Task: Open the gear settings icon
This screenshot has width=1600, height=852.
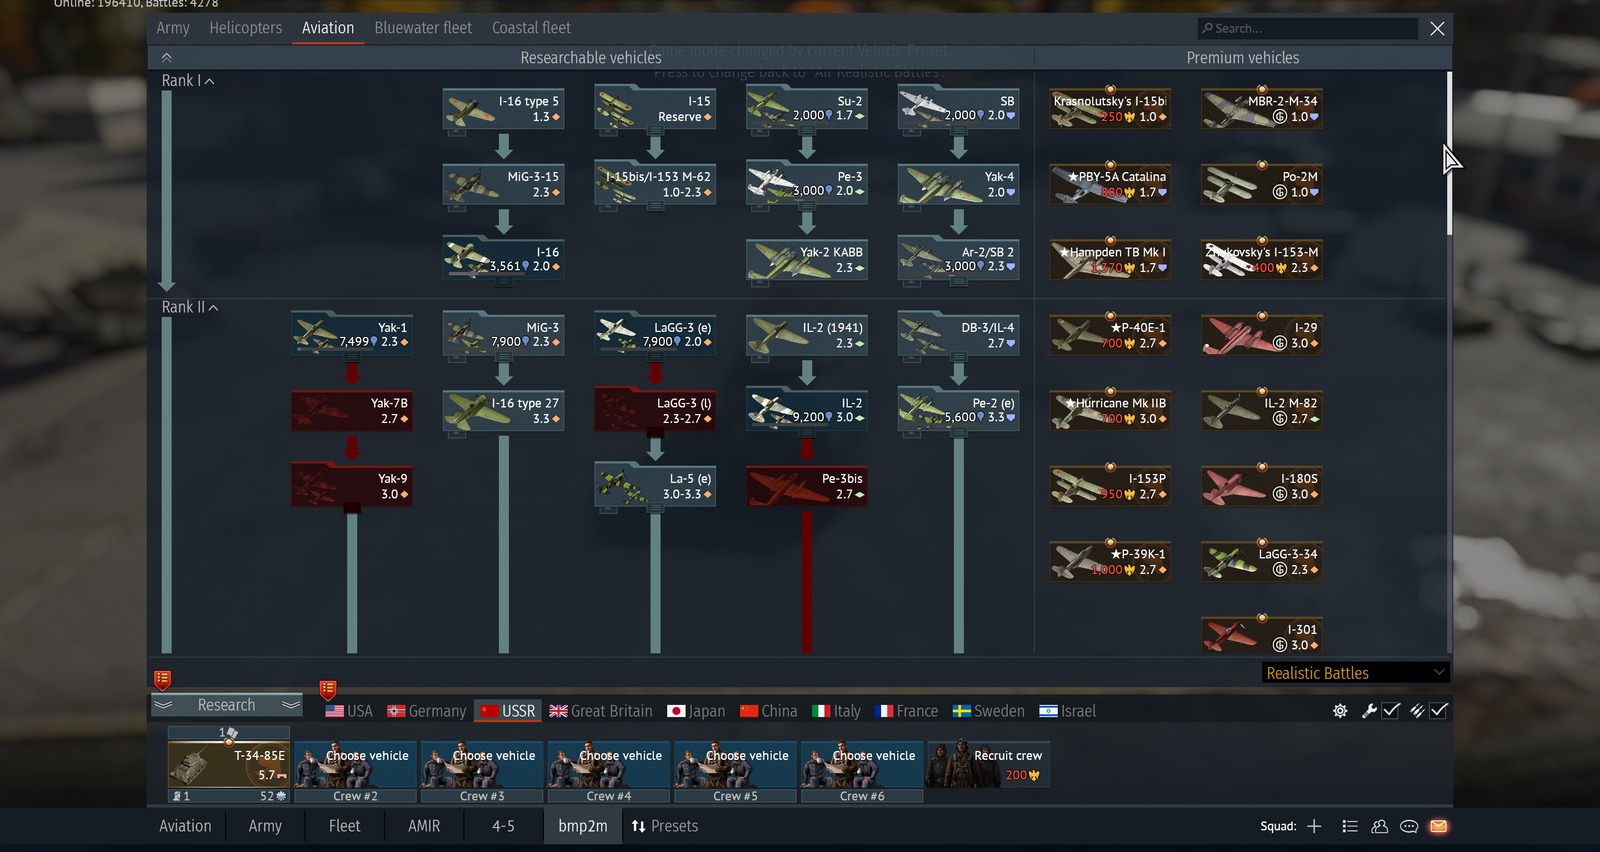Action: pyautogui.click(x=1340, y=711)
